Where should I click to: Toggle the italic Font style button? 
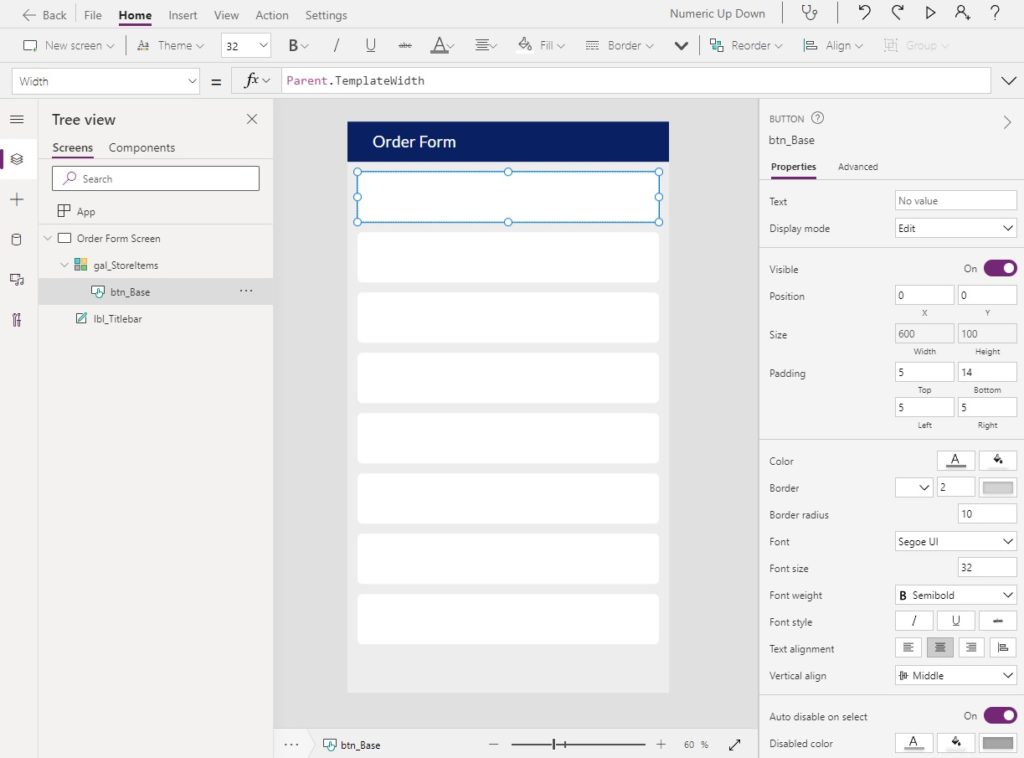coord(914,621)
